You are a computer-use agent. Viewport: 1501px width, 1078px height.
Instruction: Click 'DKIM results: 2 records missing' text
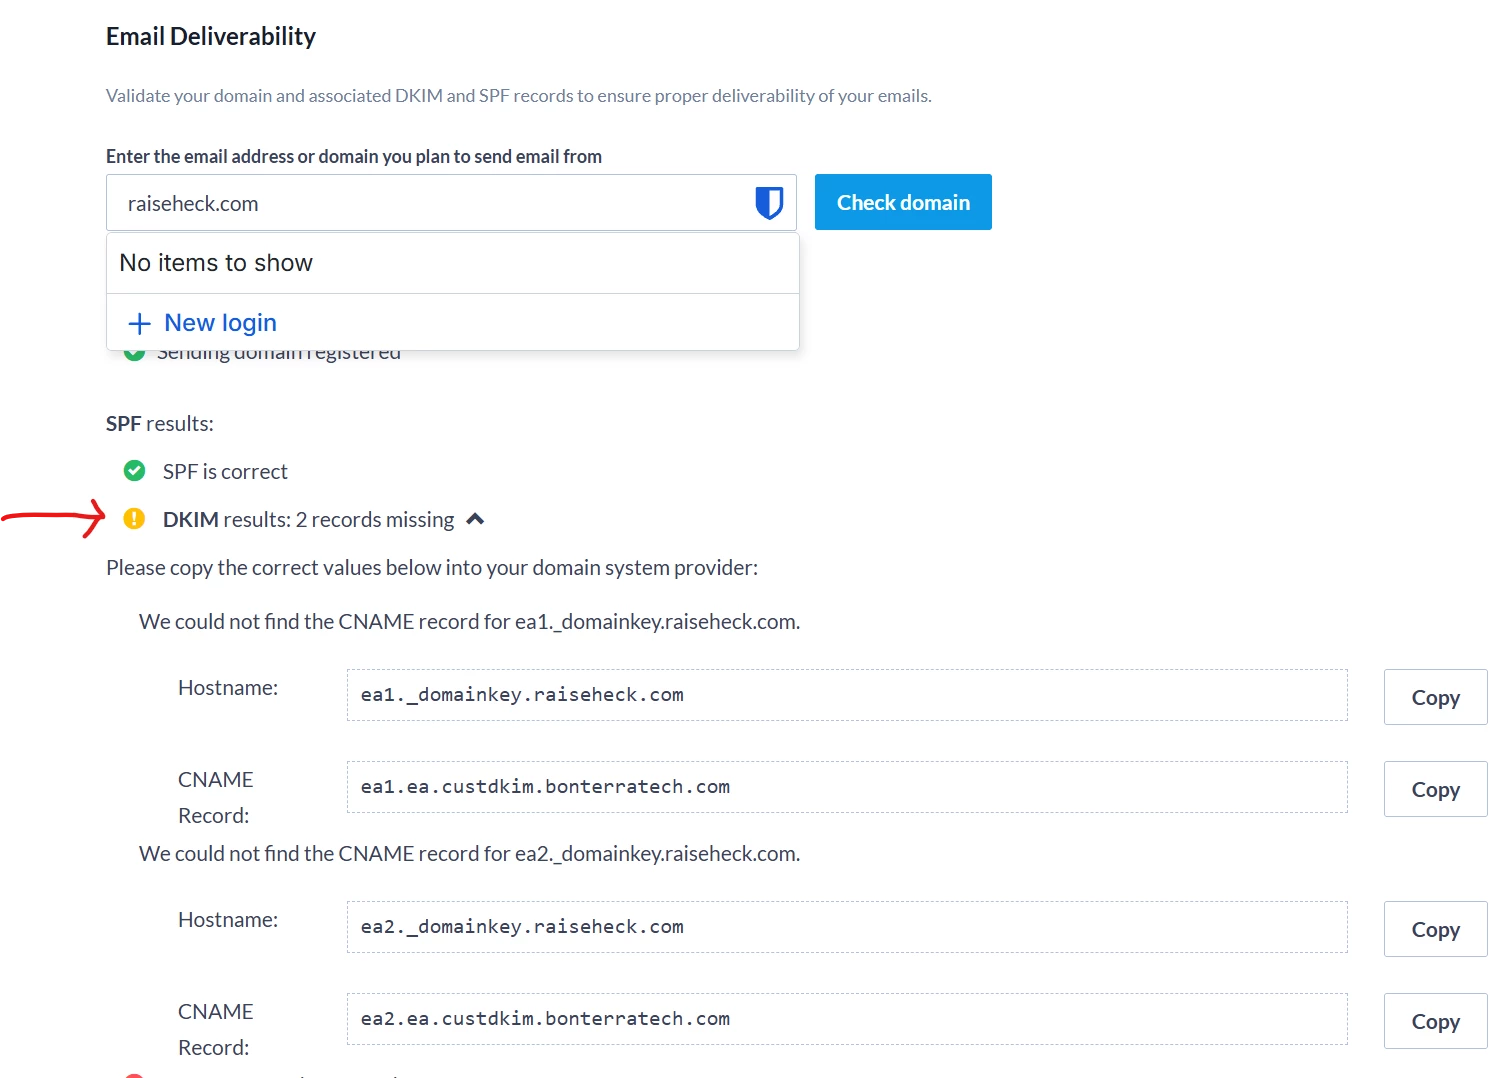tap(308, 519)
